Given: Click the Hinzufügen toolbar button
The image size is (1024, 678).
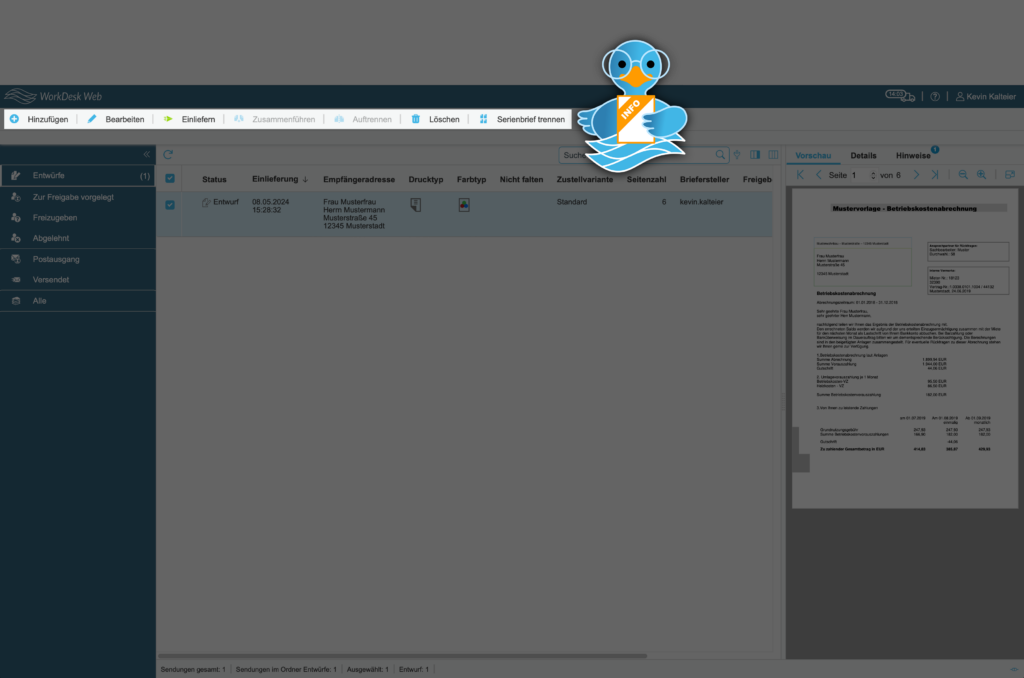Looking at the screenshot, I should (39, 119).
